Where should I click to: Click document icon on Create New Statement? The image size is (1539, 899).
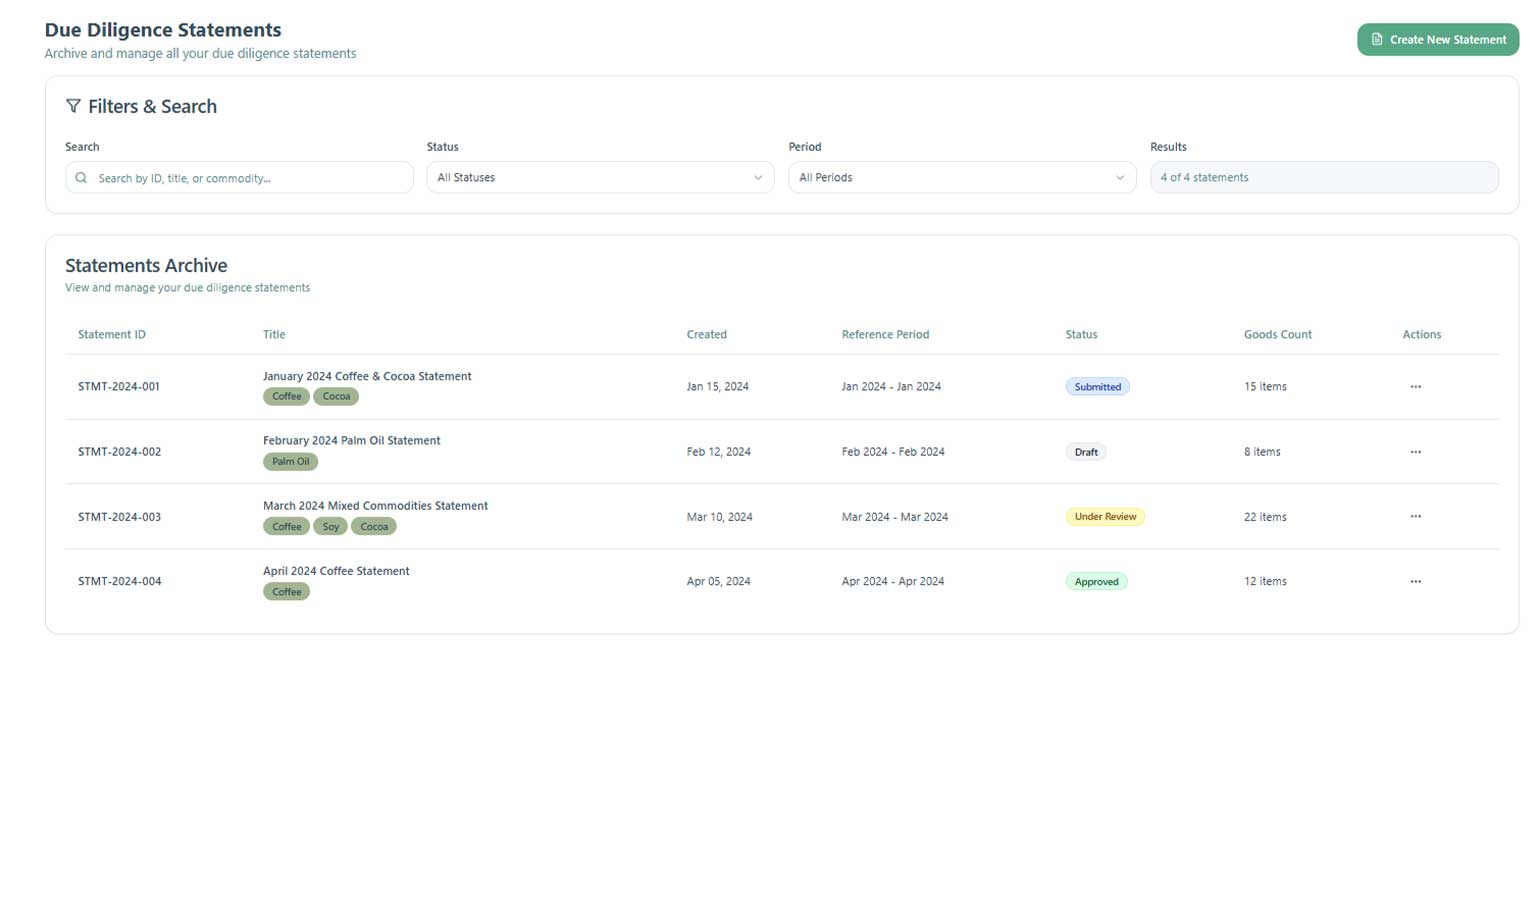[1377, 40]
